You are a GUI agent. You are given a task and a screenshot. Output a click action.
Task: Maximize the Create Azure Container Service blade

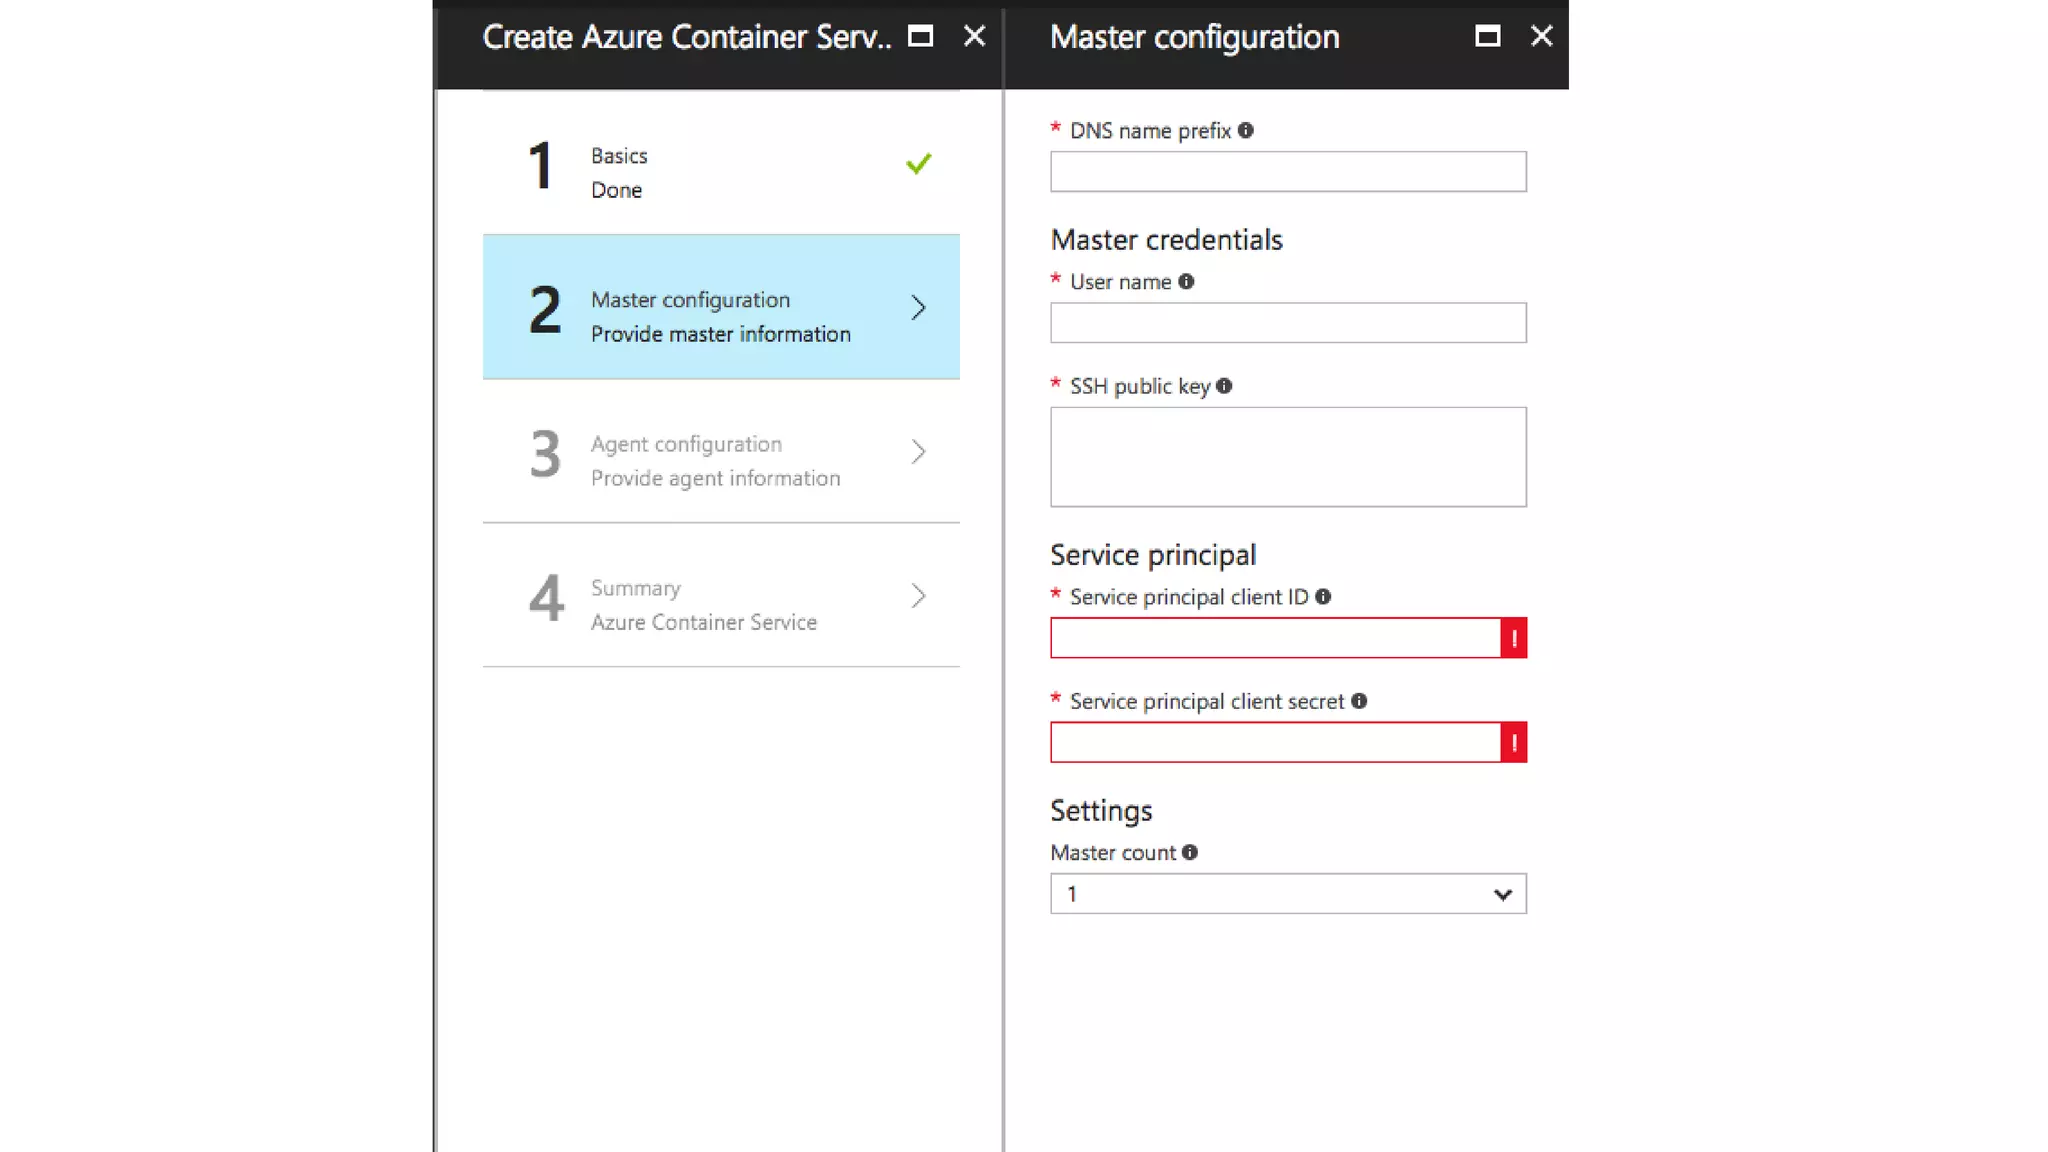click(920, 37)
